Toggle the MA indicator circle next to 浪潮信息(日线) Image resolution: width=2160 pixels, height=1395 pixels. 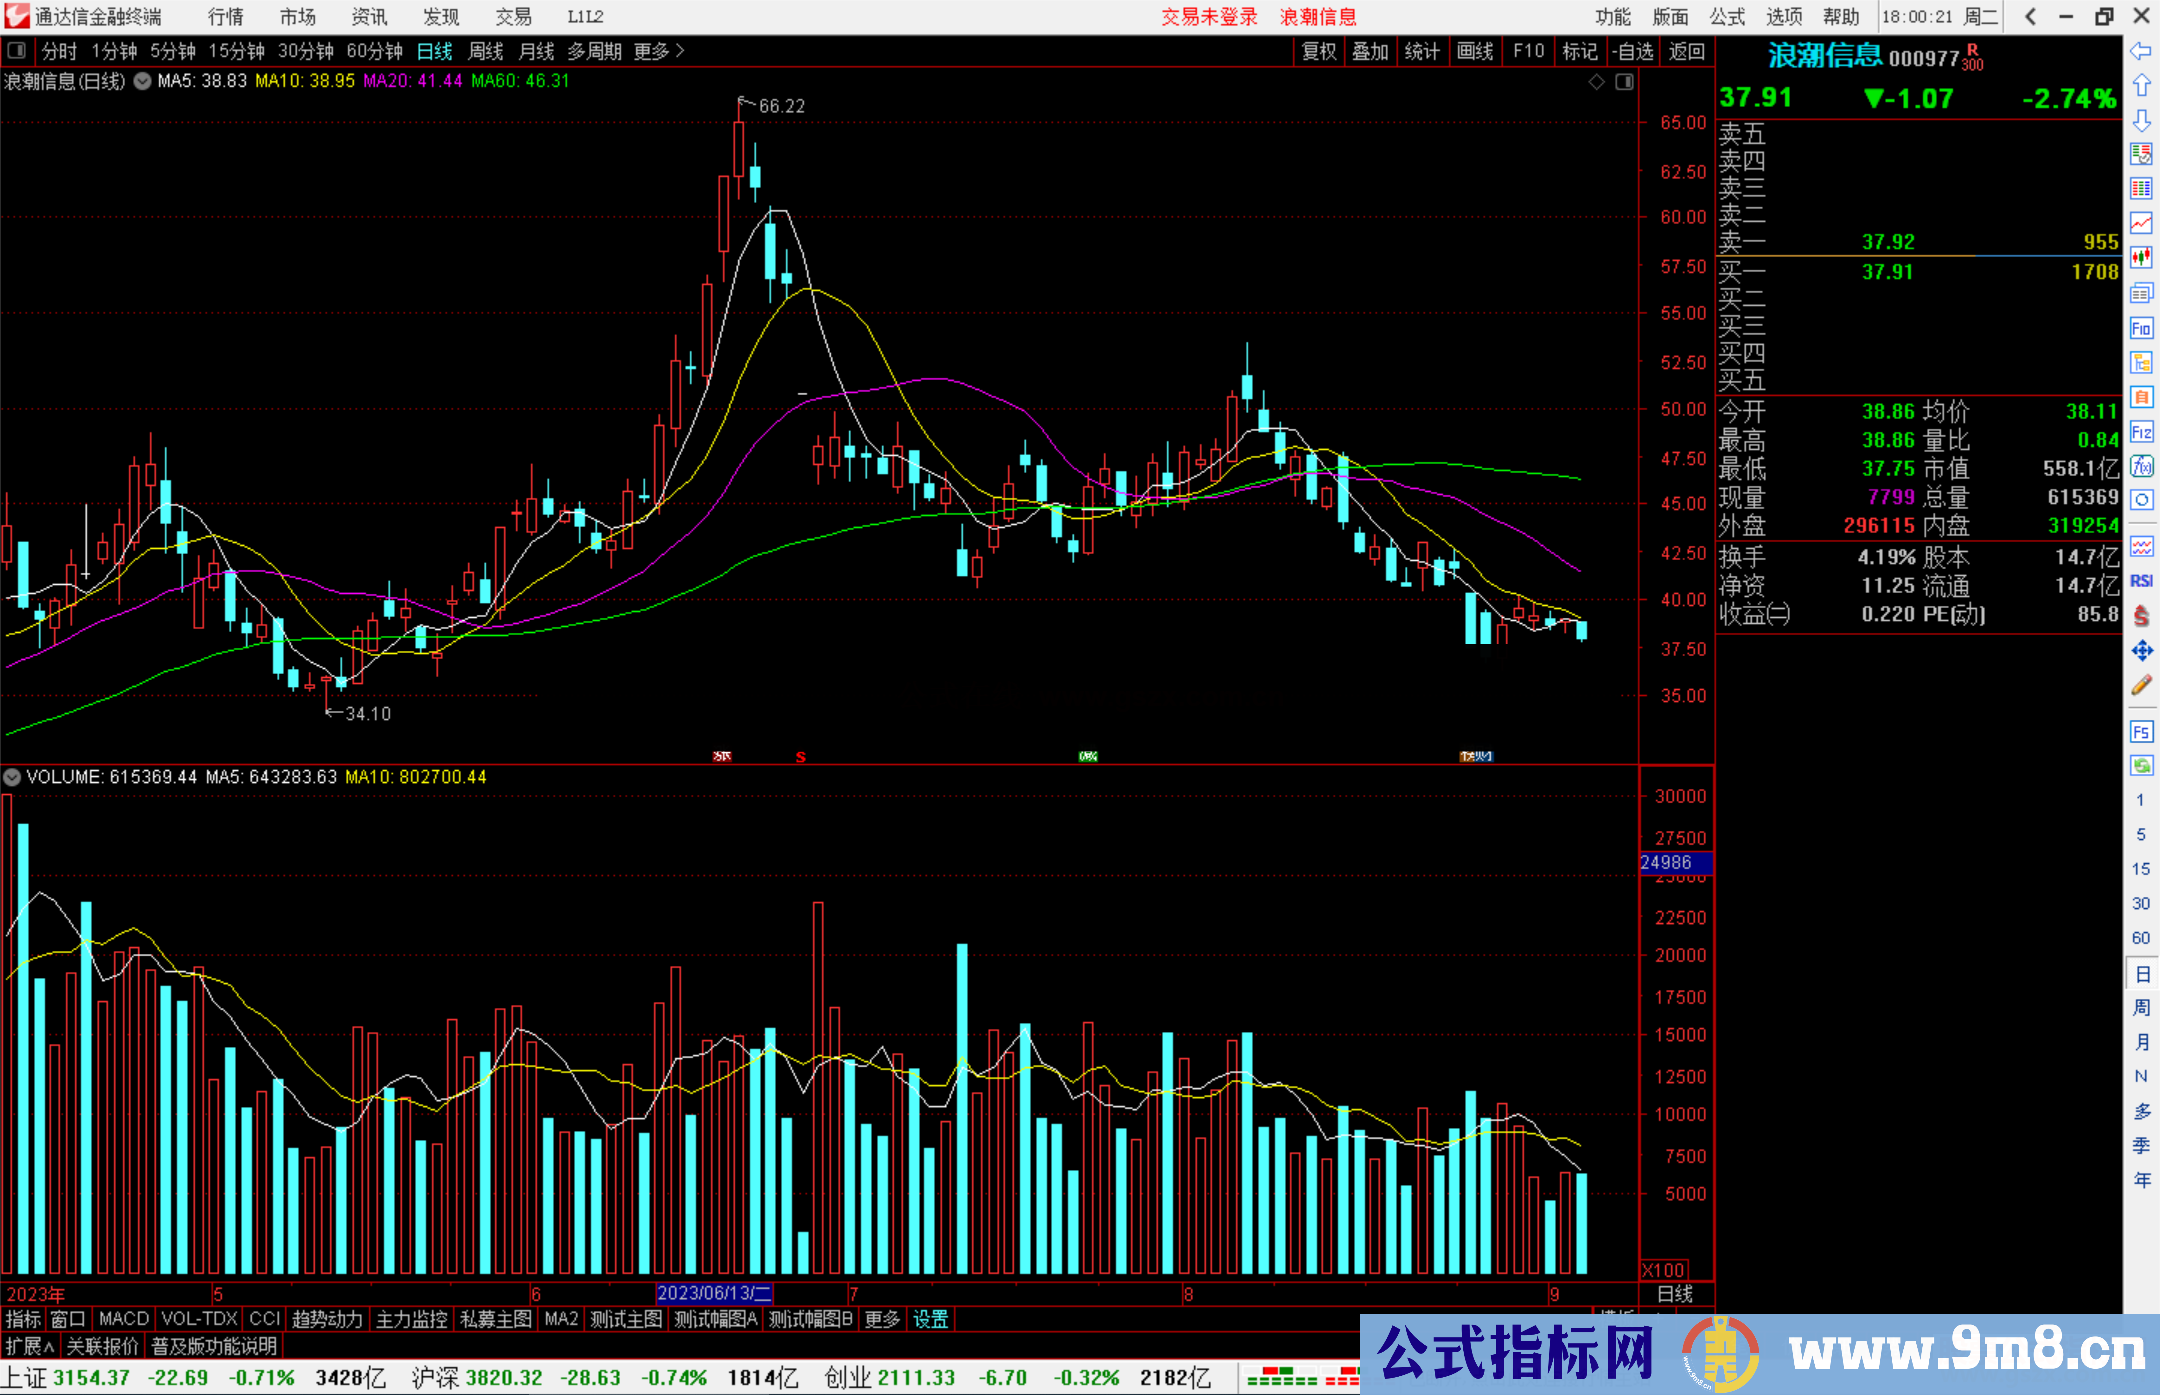coord(143,81)
